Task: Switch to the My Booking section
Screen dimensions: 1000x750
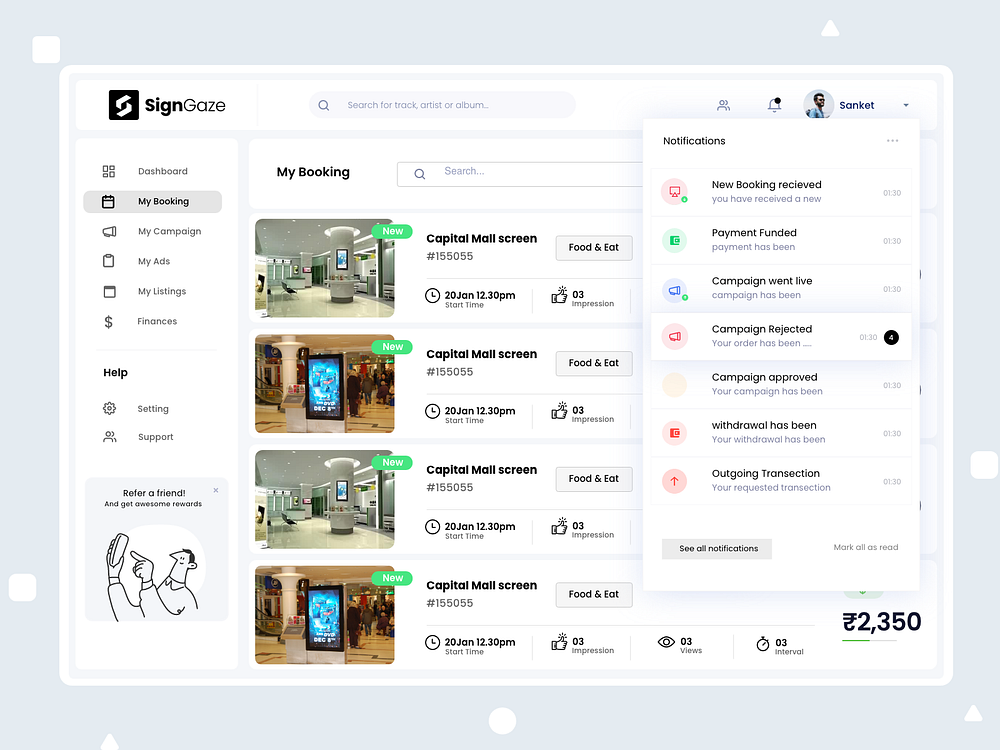Action: click(x=163, y=201)
